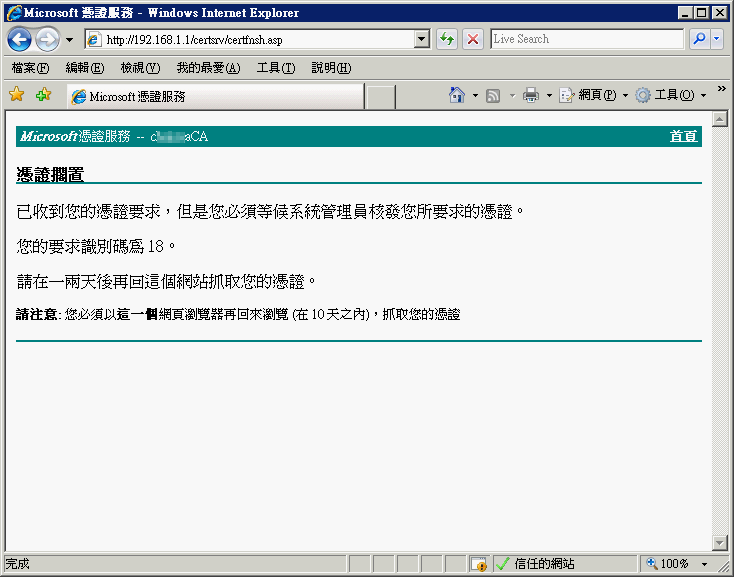Image resolution: width=734 pixels, height=577 pixels.
Task: Open the 網頁(P) page menu
Action: [593, 95]
